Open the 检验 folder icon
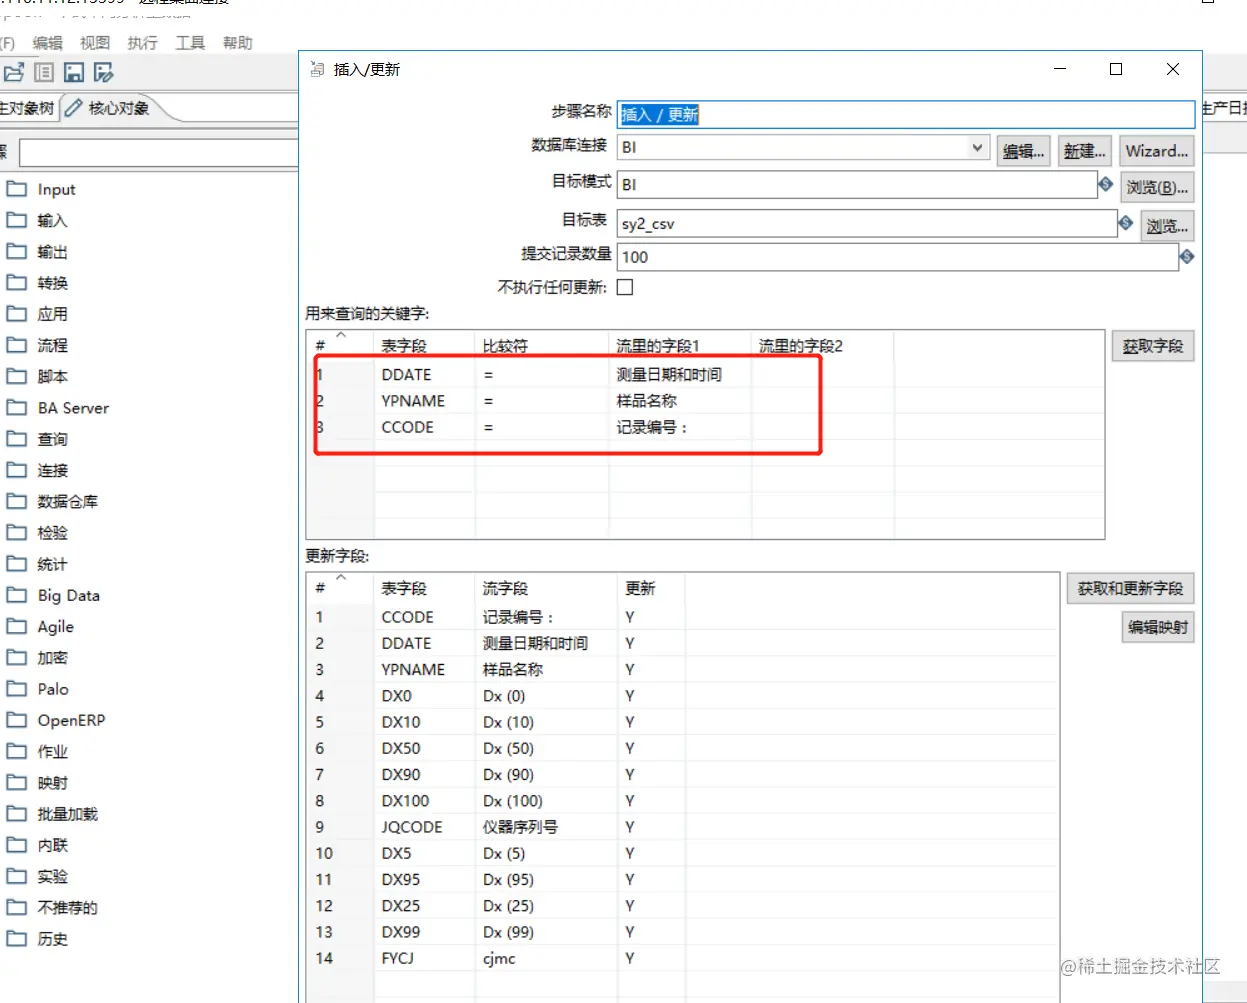 [x=16, y=533]
